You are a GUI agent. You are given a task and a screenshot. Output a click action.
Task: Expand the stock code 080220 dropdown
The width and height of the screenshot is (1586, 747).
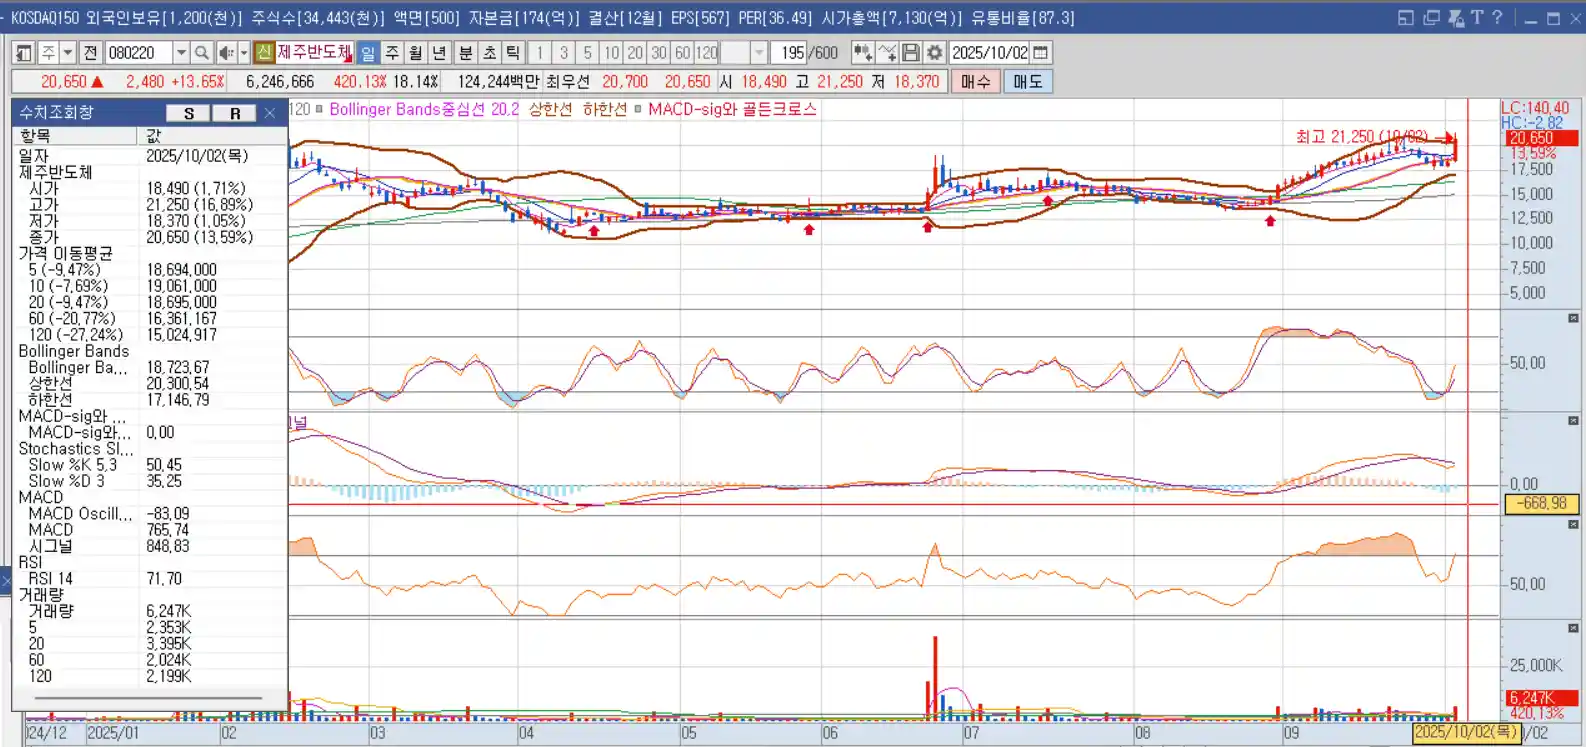[181, 52]
